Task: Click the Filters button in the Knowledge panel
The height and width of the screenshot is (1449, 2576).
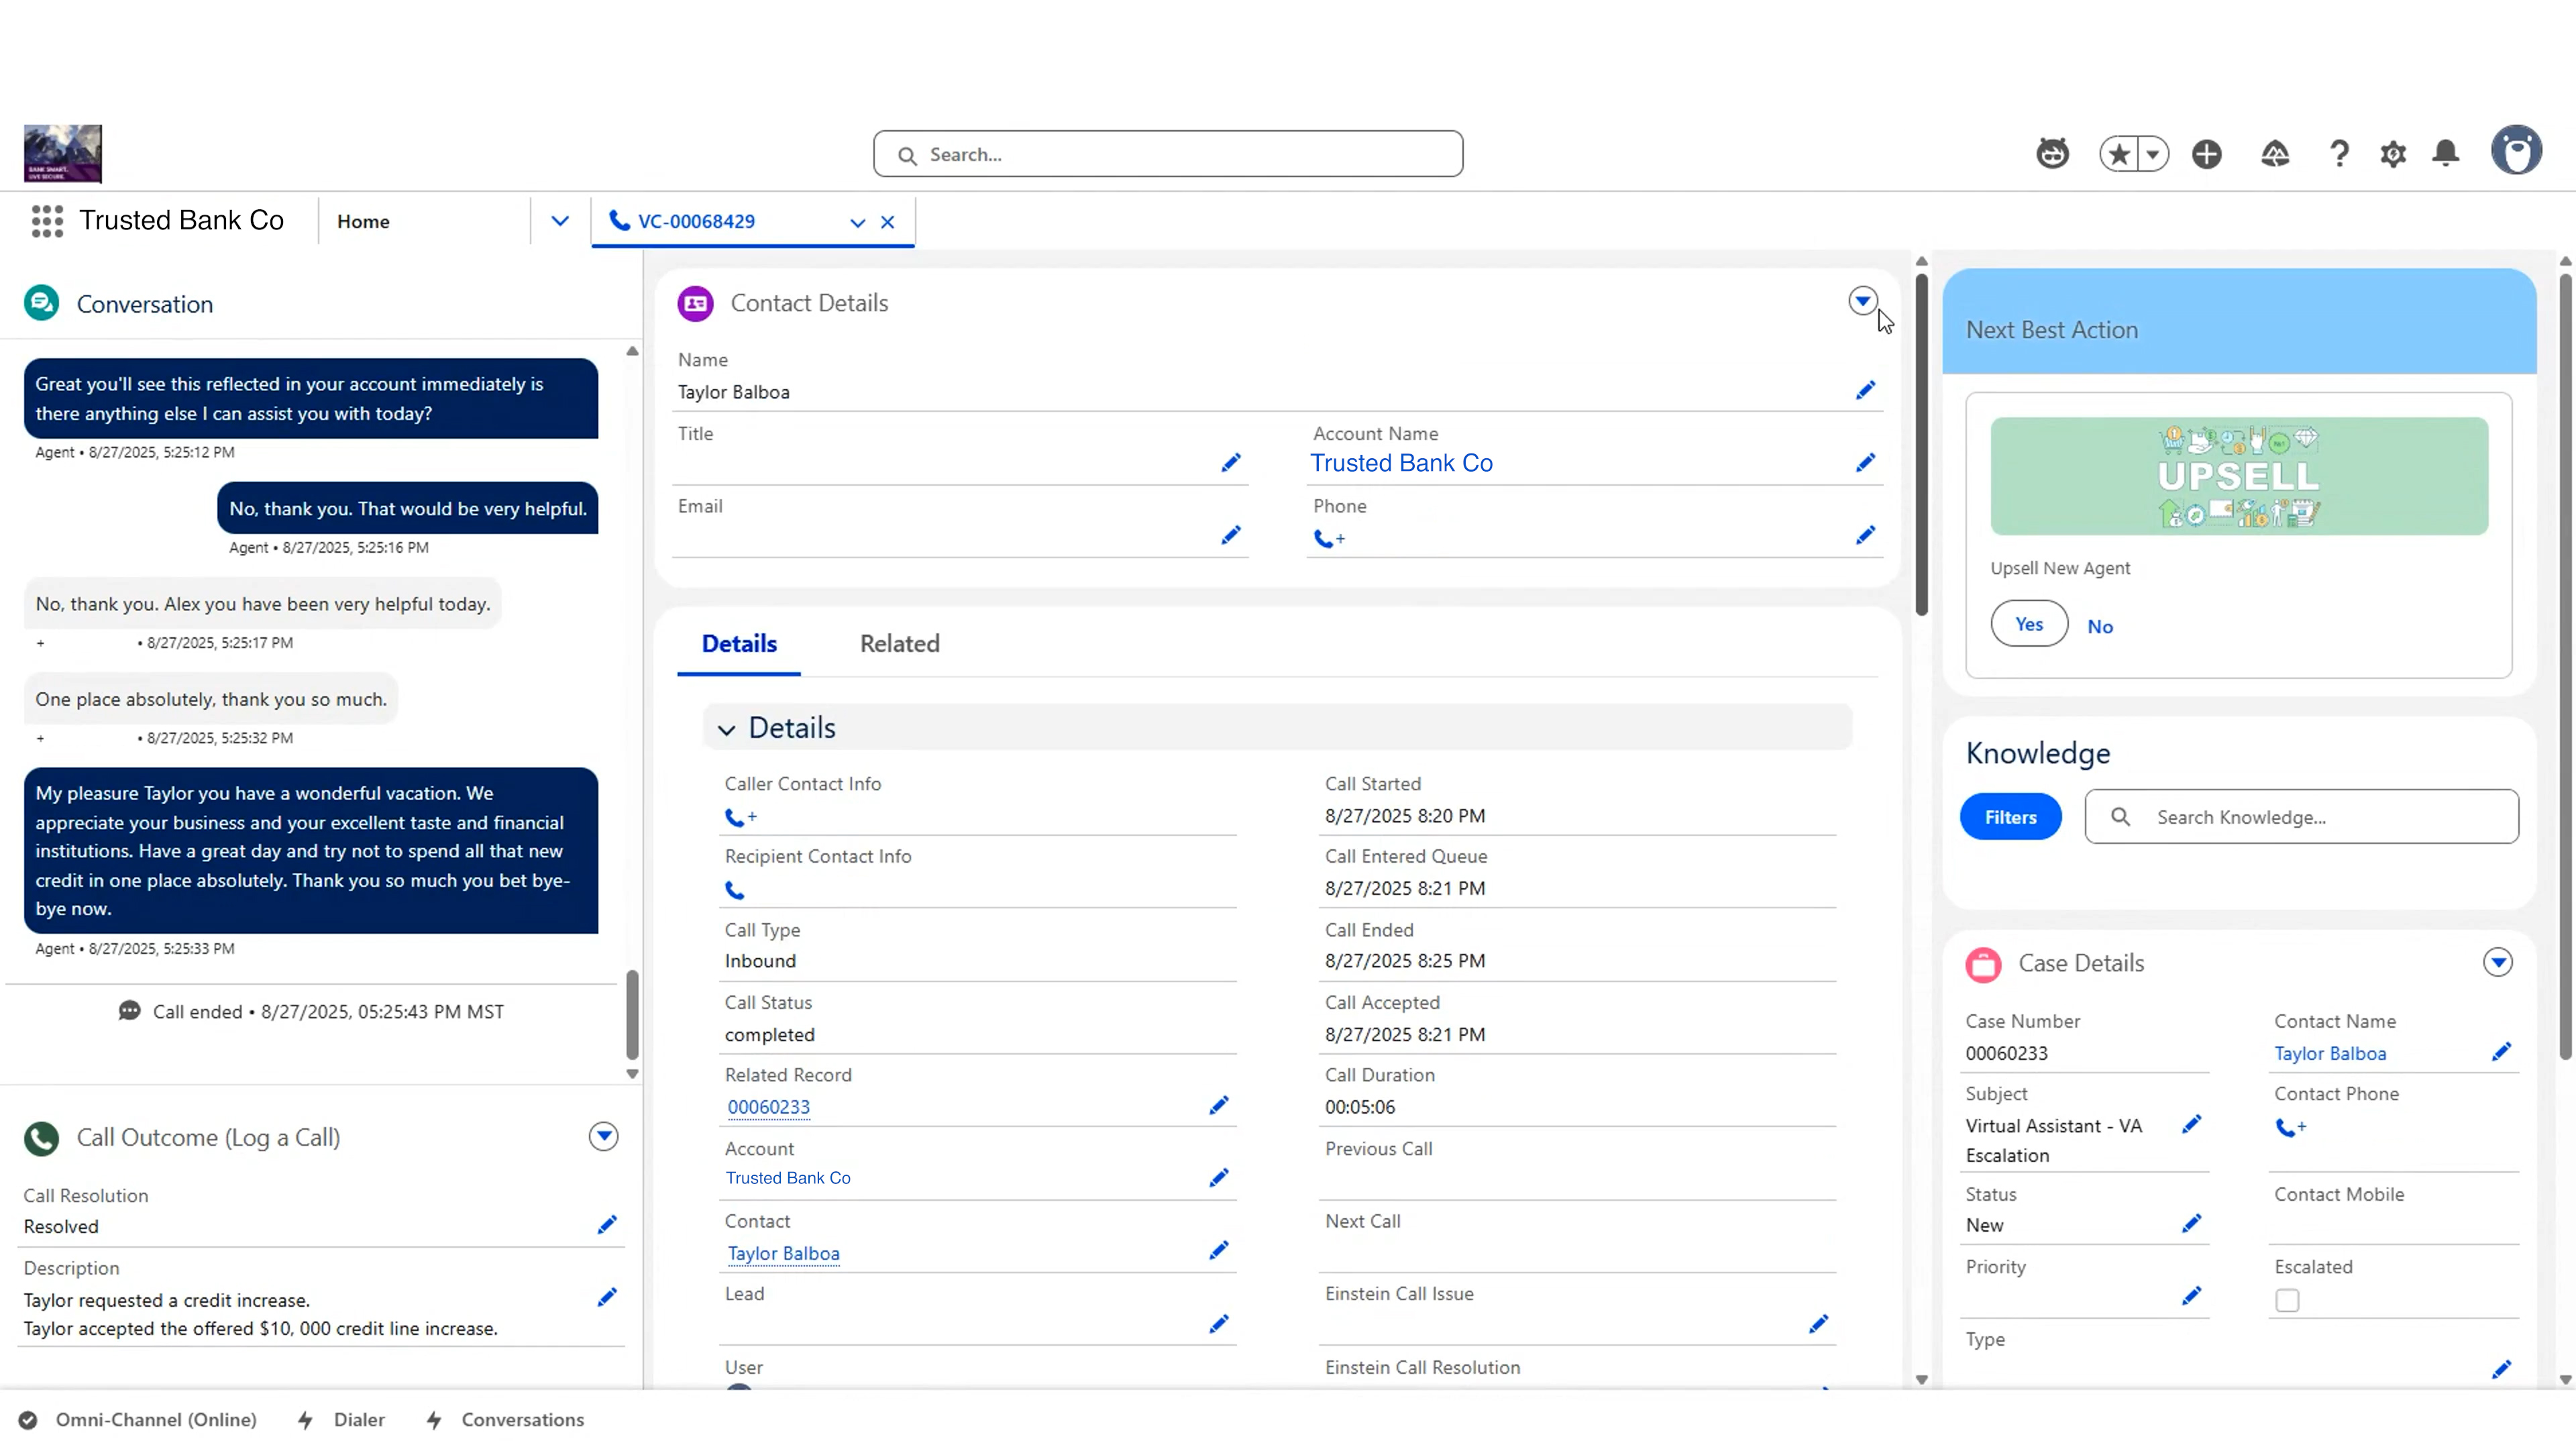Action: coord(2010,816)
